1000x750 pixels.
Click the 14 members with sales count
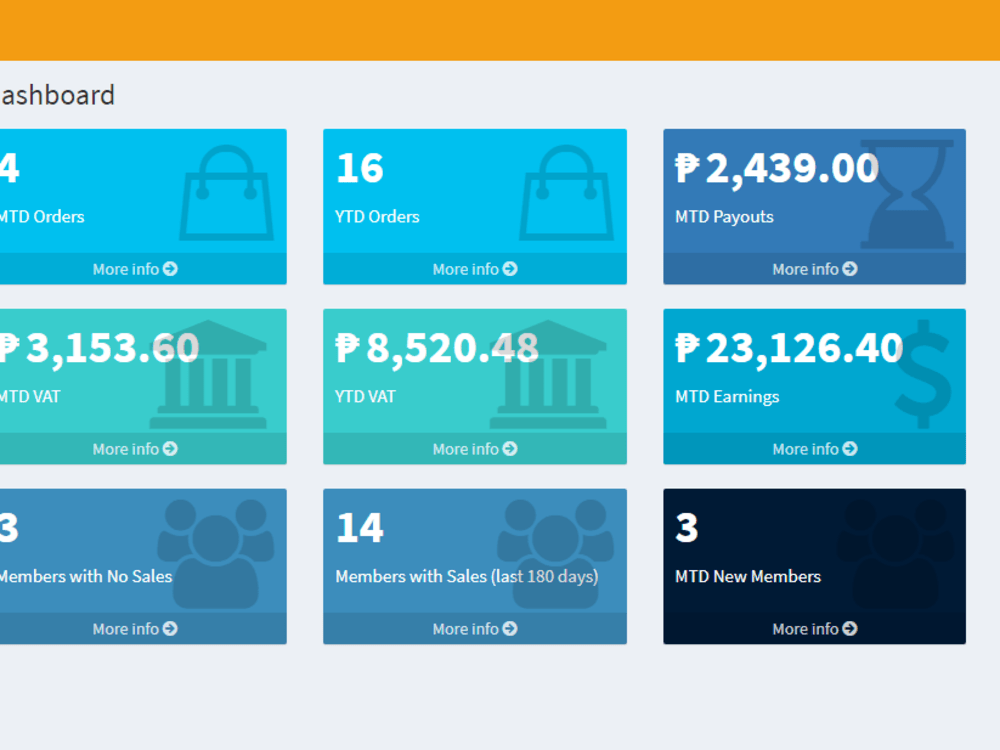click(x=360, y=528)
